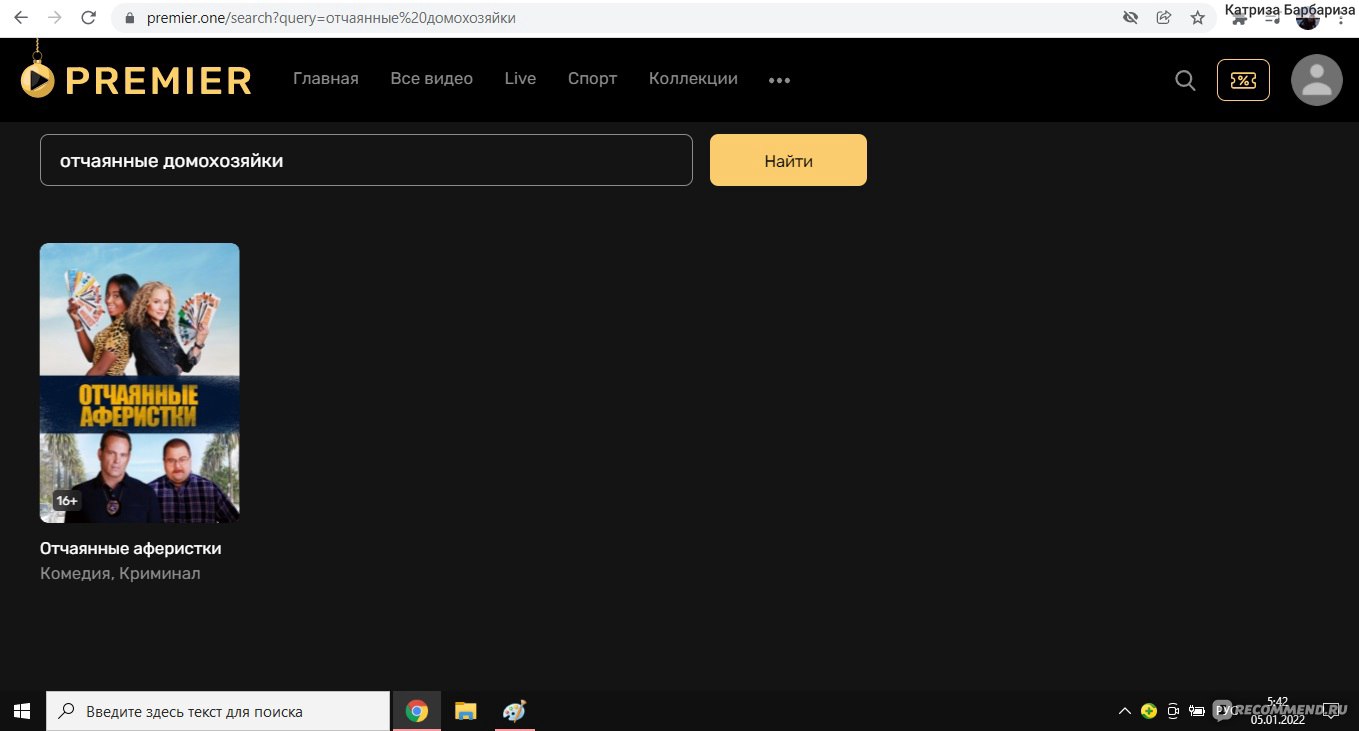Image resolution: width=1359 pixels, height=731 pixels.
Task: Click the site padlock icon
Action: [128, 18]
